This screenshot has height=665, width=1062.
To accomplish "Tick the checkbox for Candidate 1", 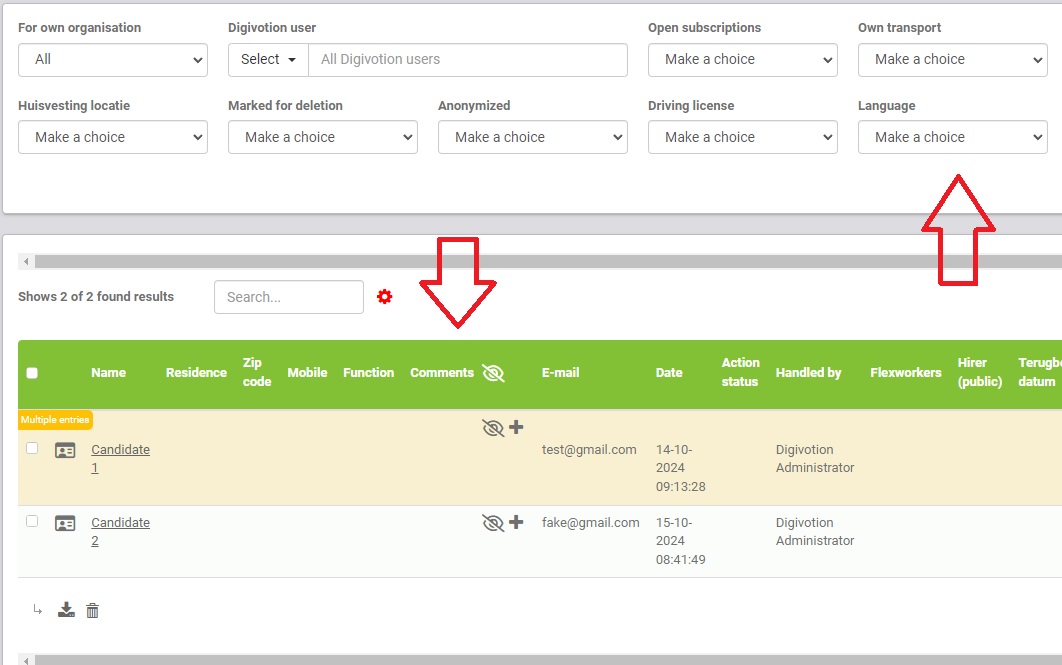I will [x=32, y=448].
